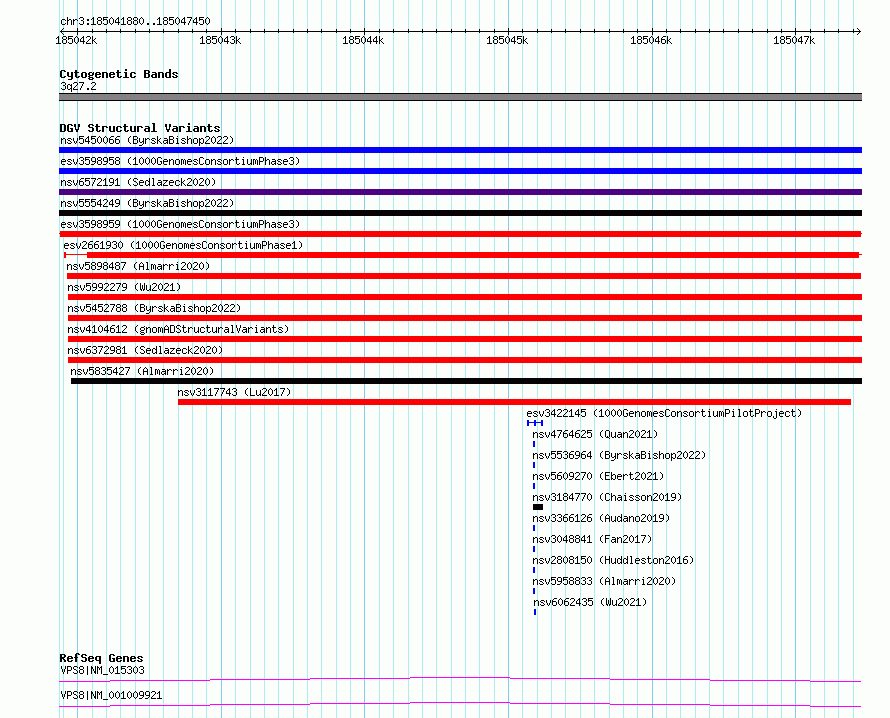
Task: Select the blue bar under nsv5450066
Action: 460,150
